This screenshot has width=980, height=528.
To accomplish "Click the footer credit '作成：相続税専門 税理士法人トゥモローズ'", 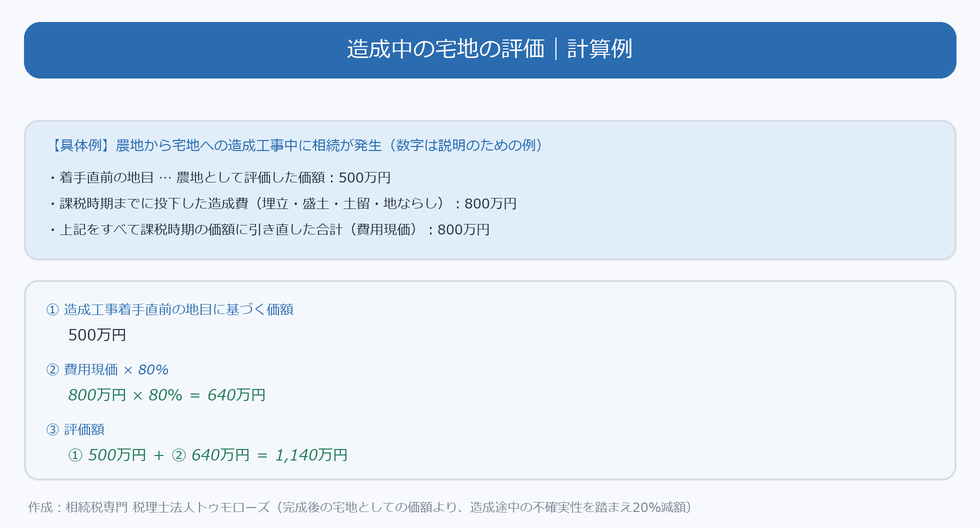I will (x=149, y=507).
